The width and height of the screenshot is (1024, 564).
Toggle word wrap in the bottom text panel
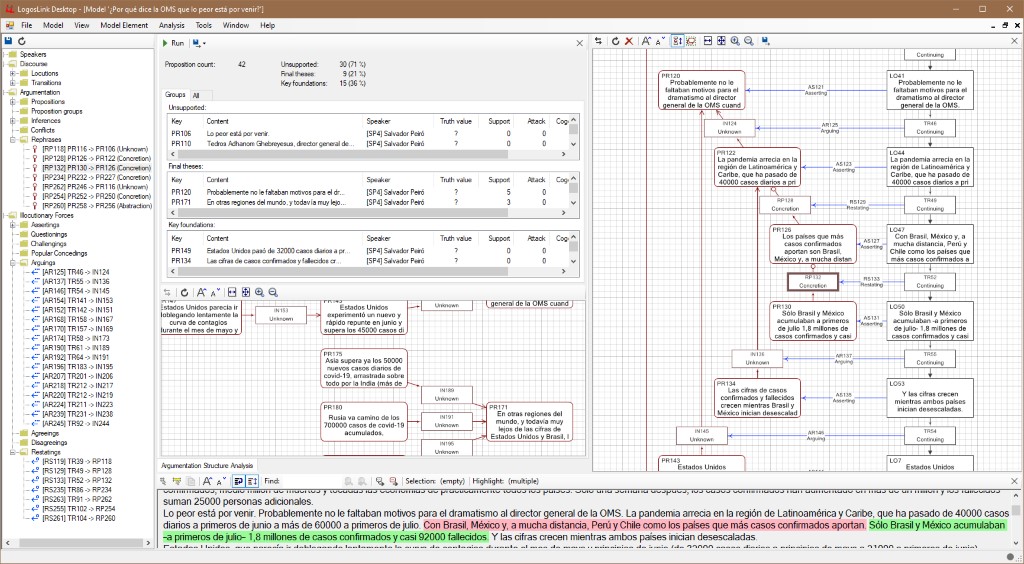click(238, 481)
